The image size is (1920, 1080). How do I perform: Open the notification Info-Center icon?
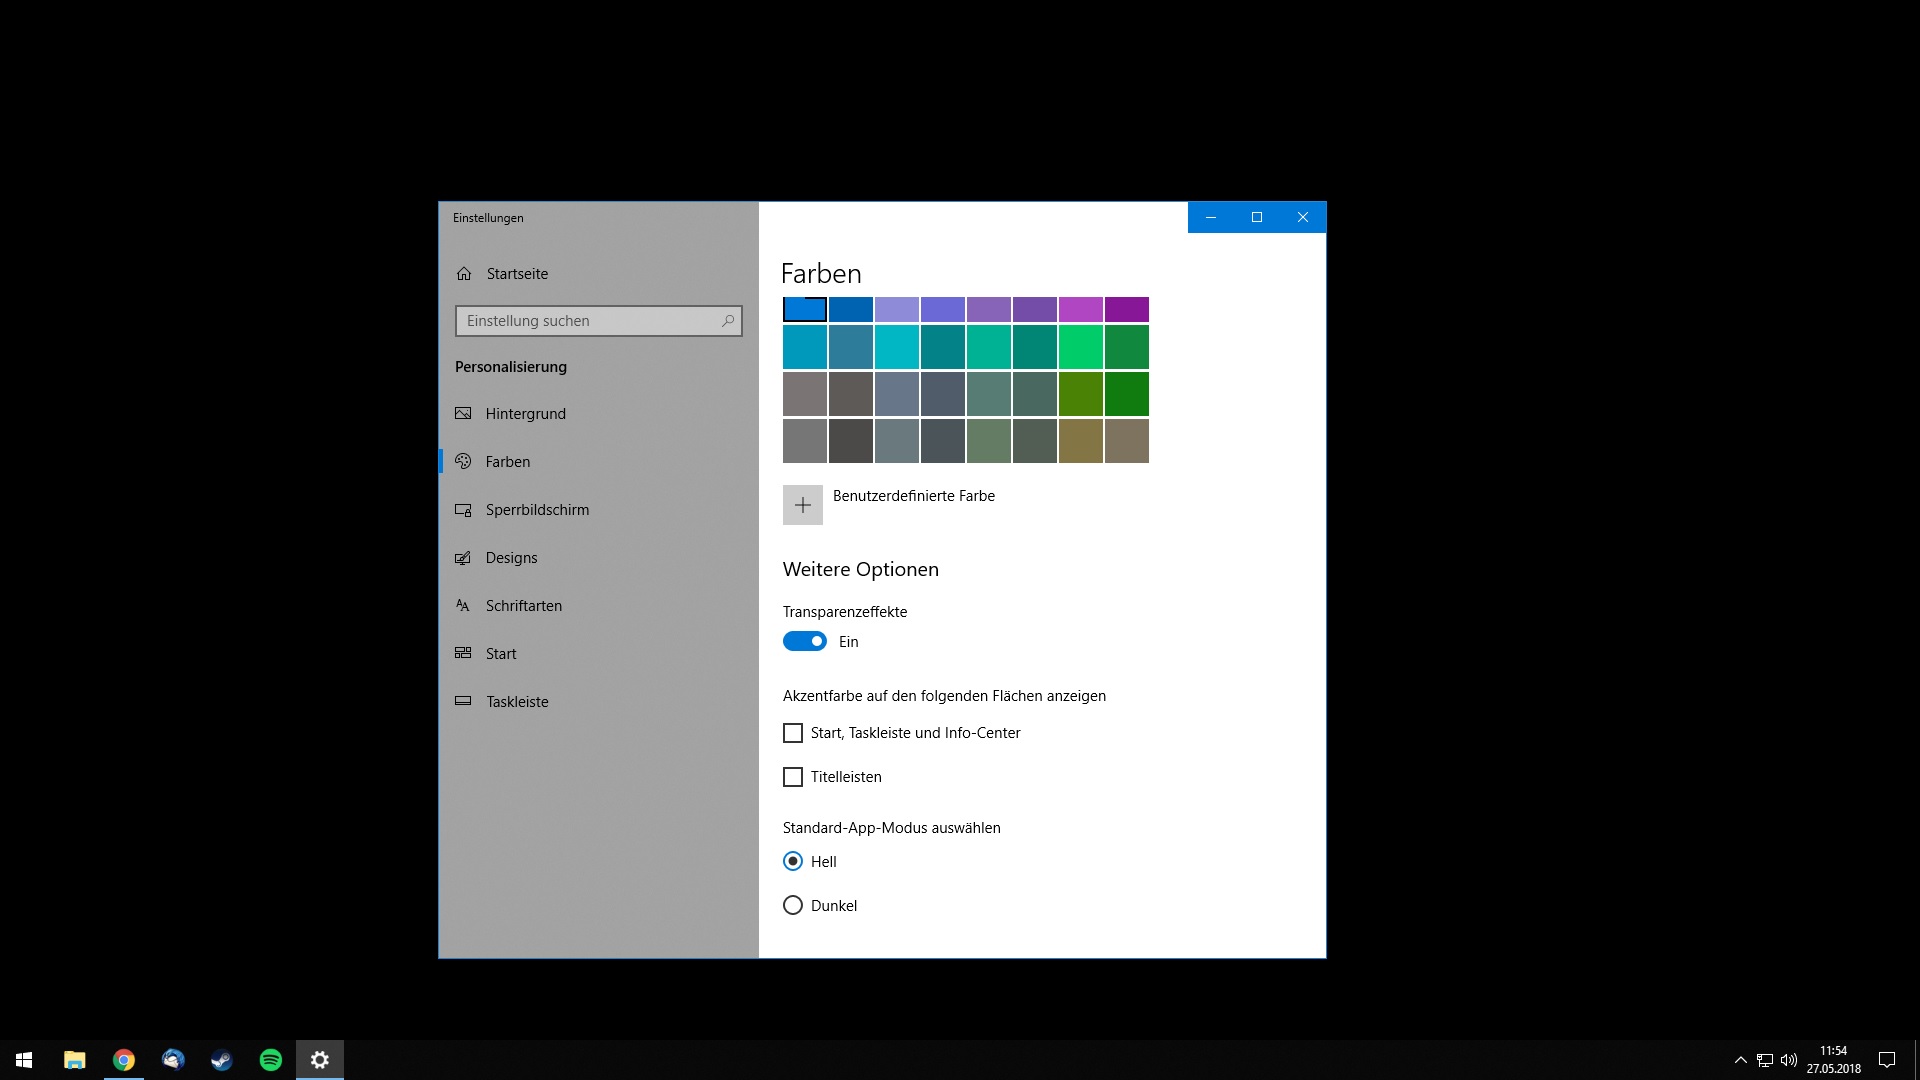pos(1887,1060)
